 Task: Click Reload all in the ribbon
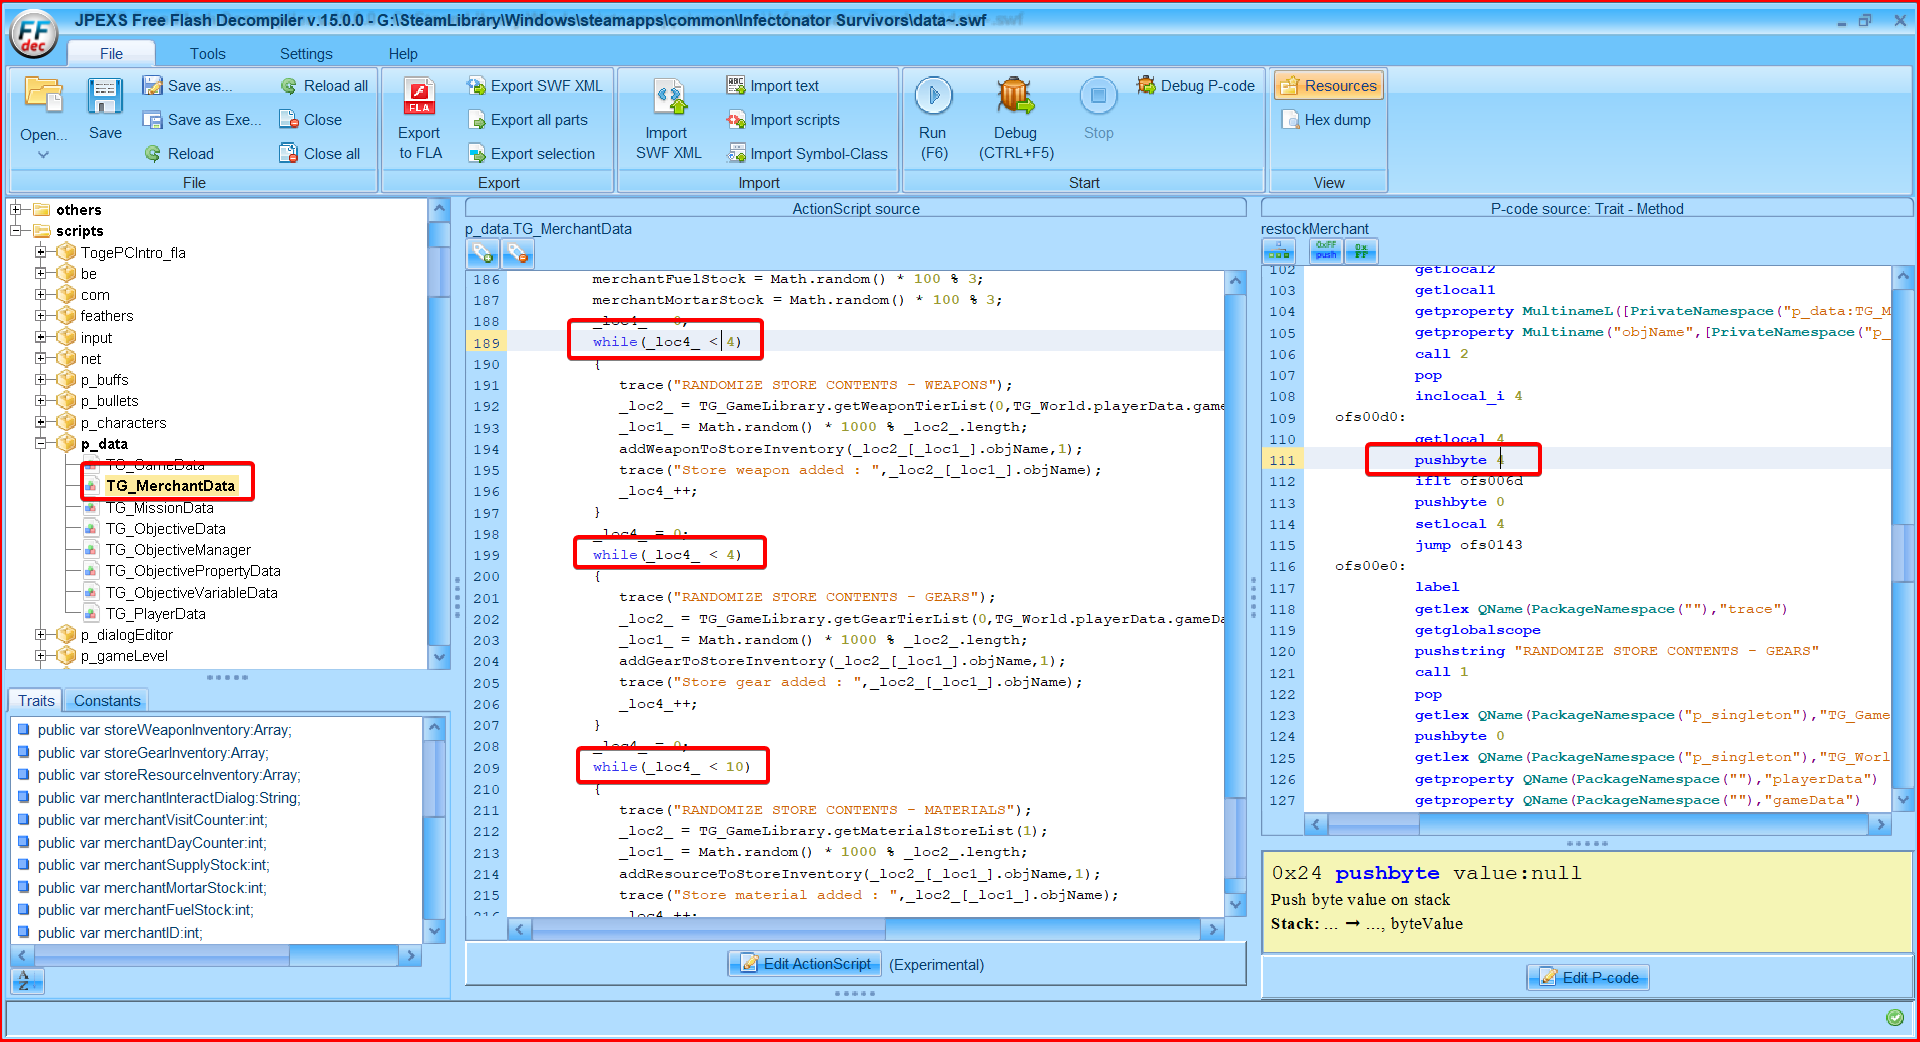pyautogui.click(x=323, y=86)
